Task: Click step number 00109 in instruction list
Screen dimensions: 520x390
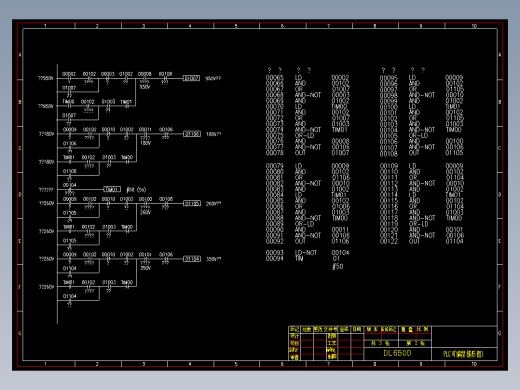Action: click(388, 166)
